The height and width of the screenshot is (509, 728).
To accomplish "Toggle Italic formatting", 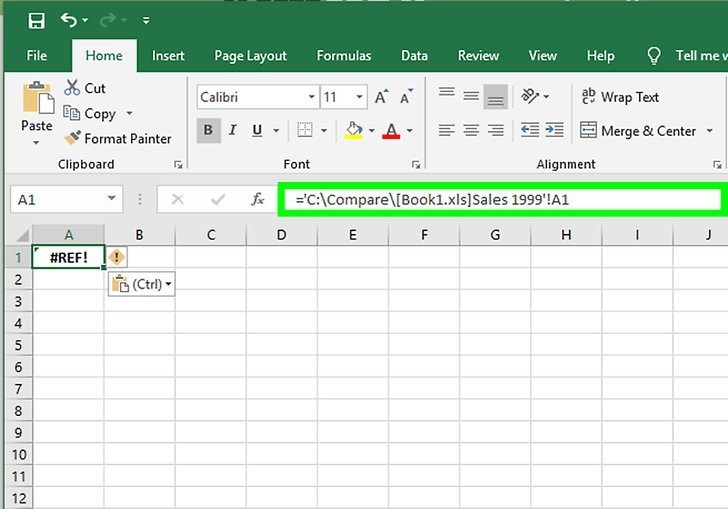I will click(233, 130).
